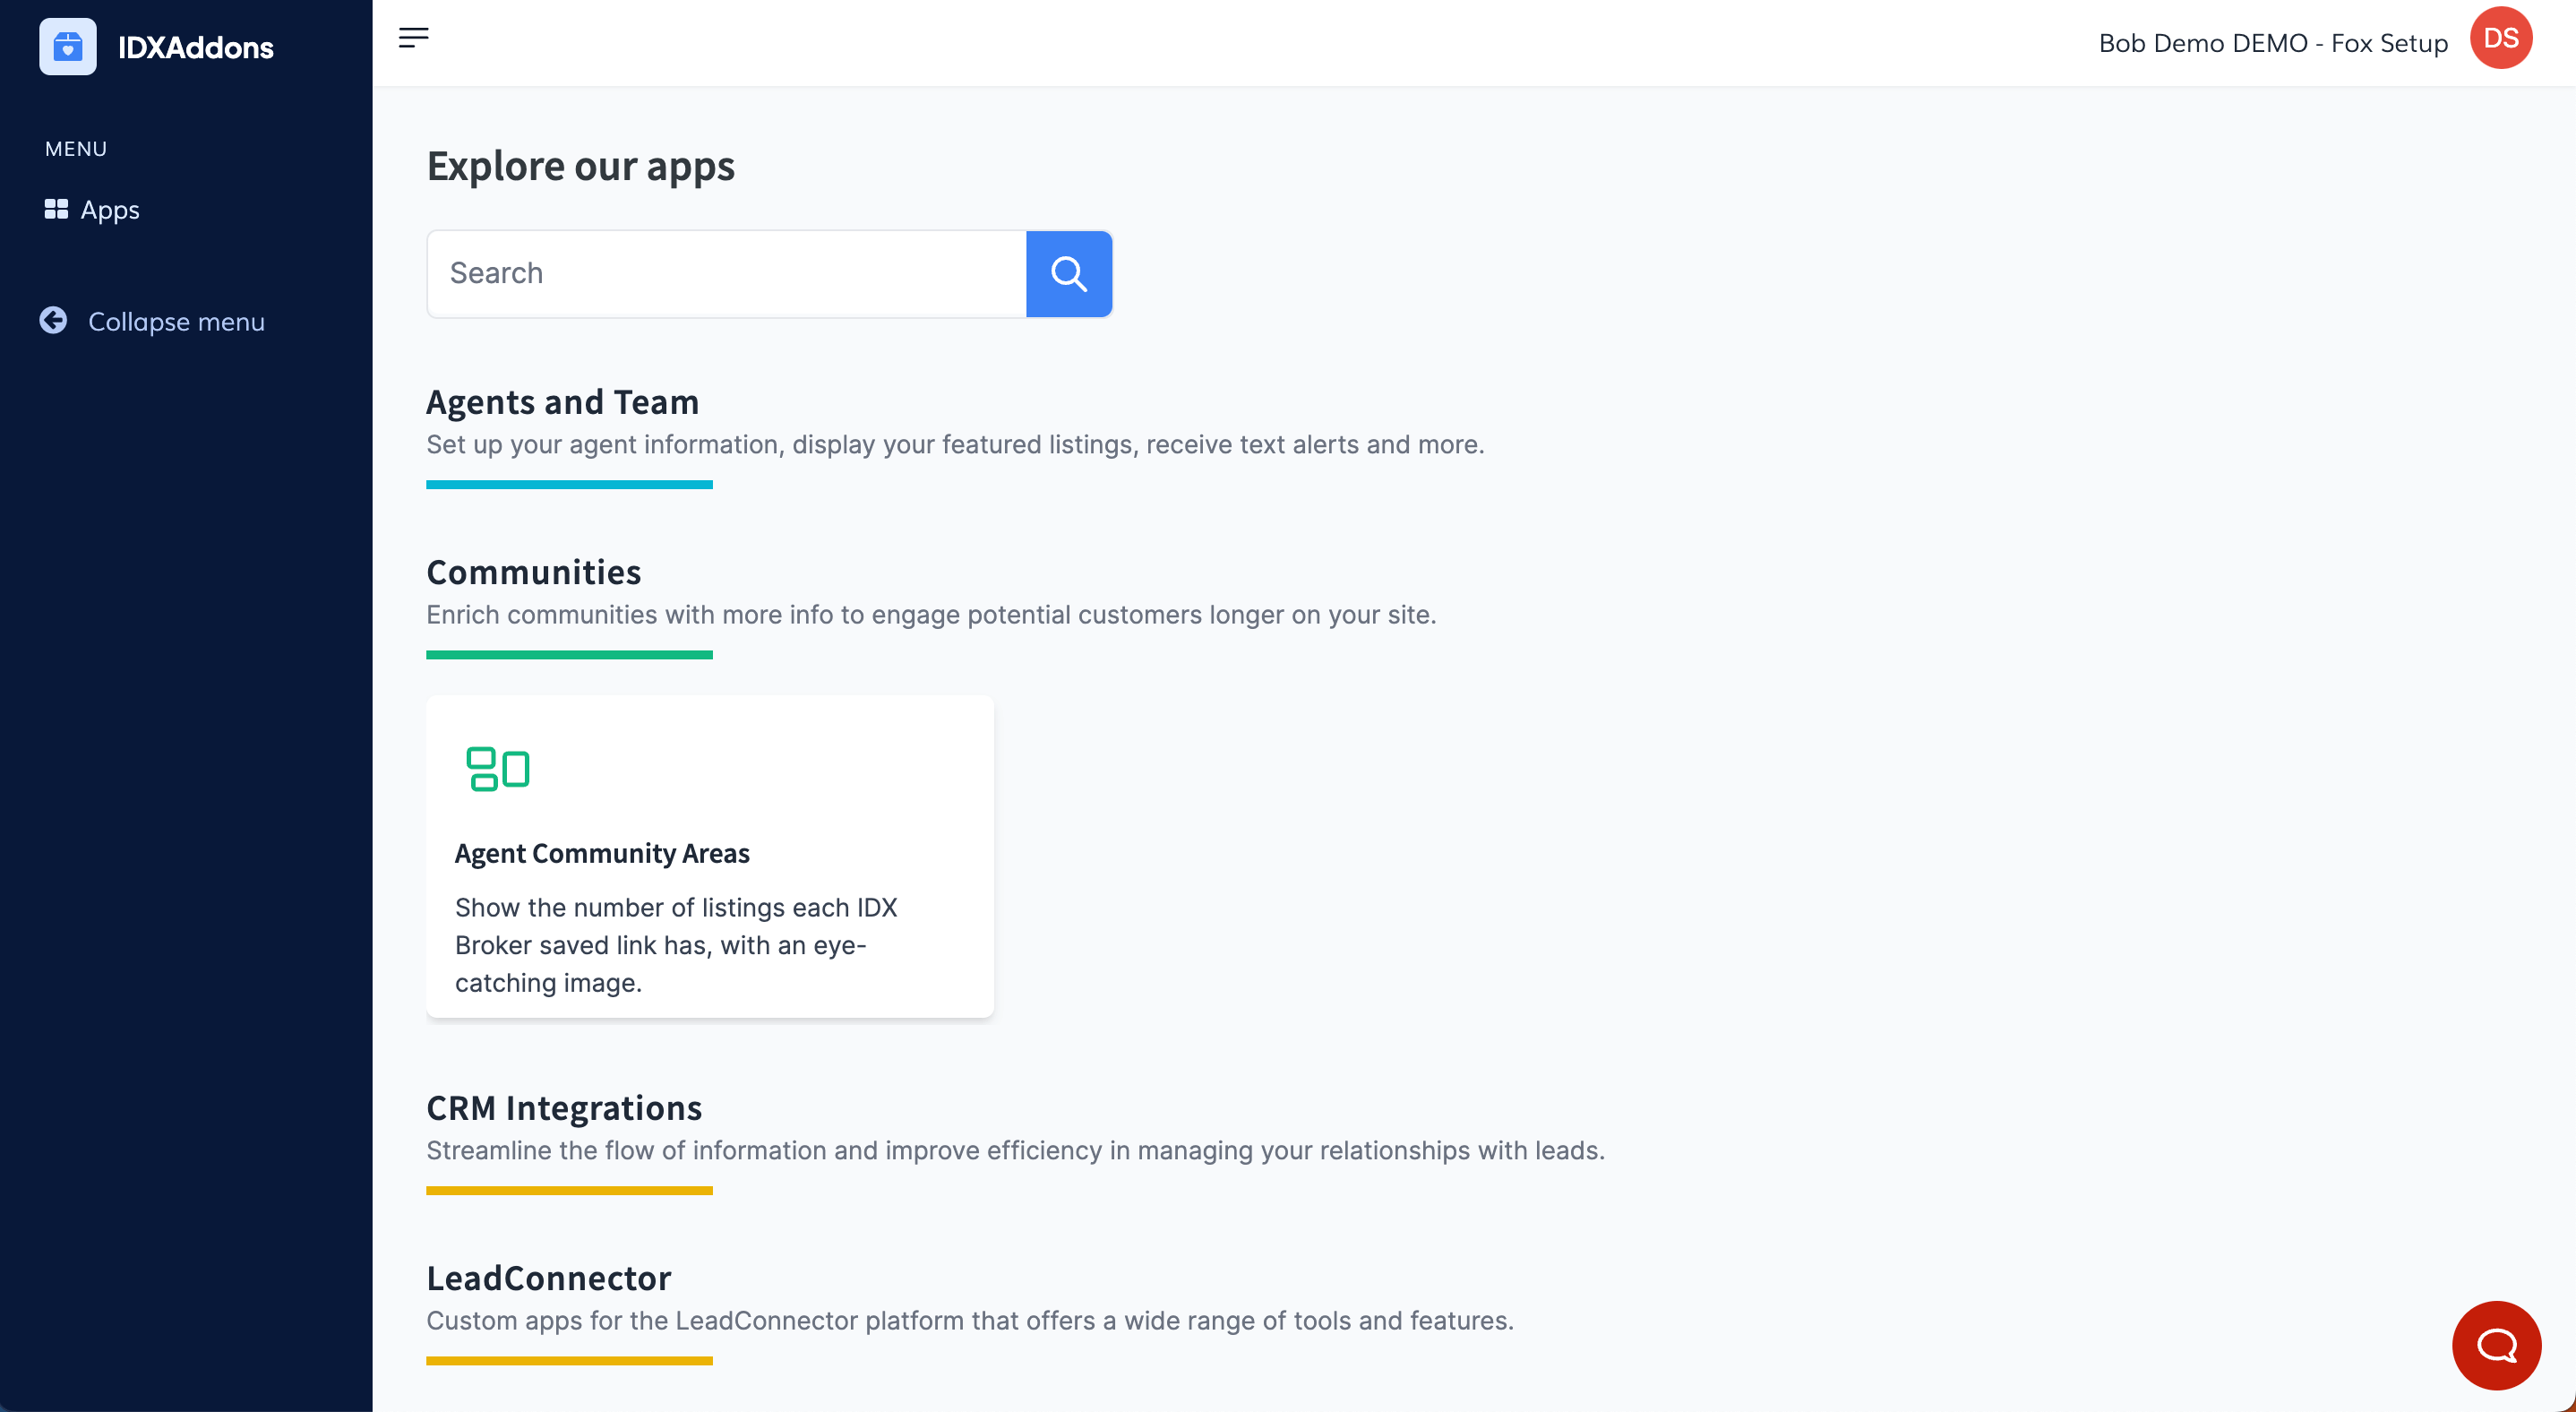Image resolution: width=2576 pixels, height=1412 pixels.
Task: Click the Communities section heading
Action: (x=533, y=572)
